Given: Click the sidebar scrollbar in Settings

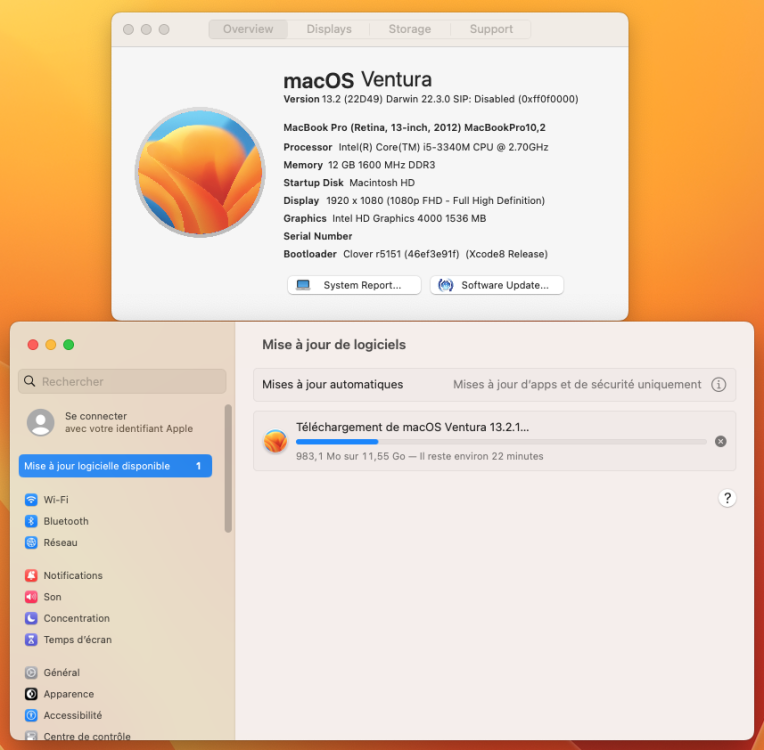Looking at the screenshot, I should (x=228, y=468).
